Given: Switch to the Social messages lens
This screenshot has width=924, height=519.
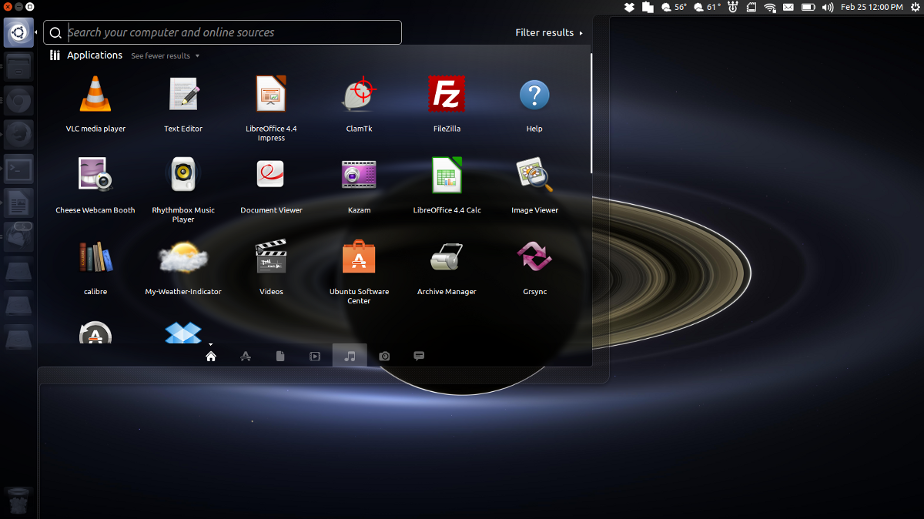Looking at the screenshot, I should (x=419, y=356).
